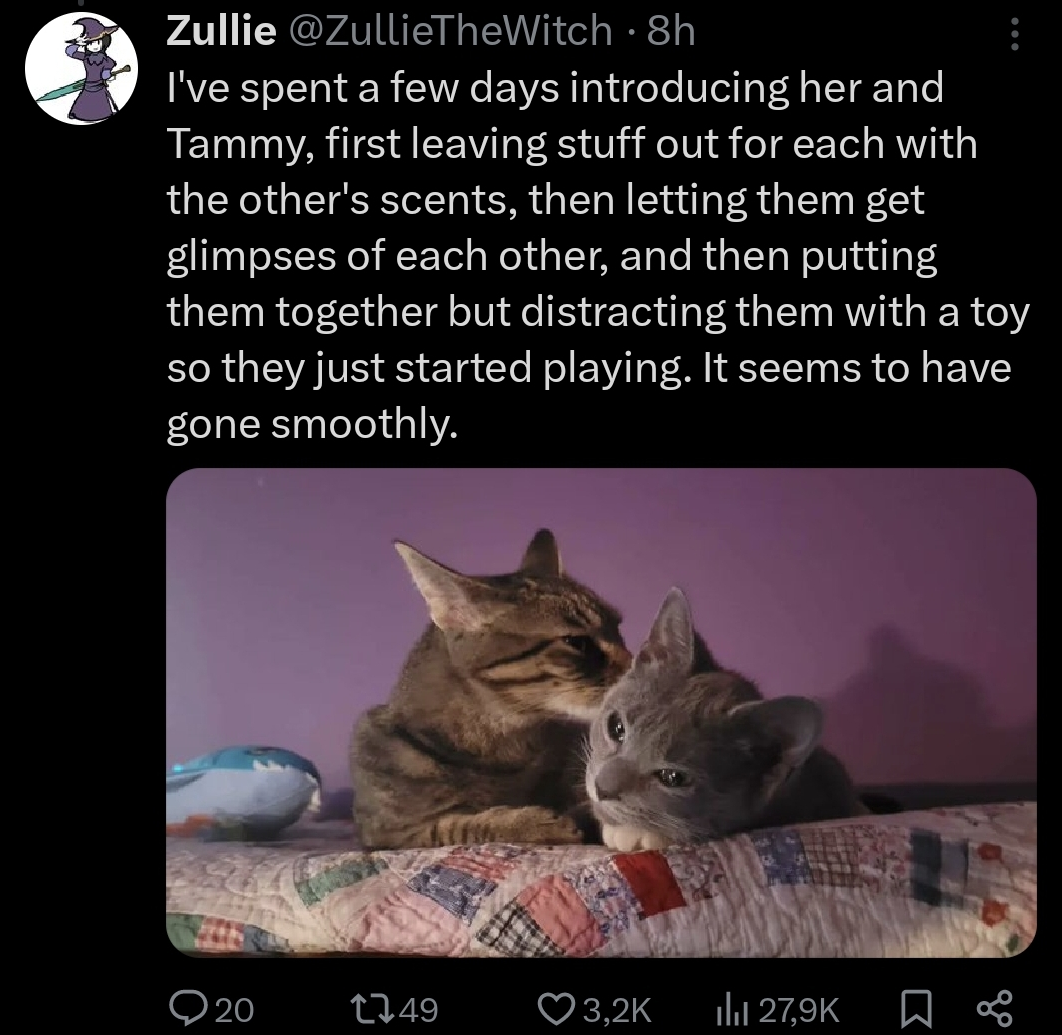
Task: Open the @ZullieTheWitch handle link
Action: (450, 31)
